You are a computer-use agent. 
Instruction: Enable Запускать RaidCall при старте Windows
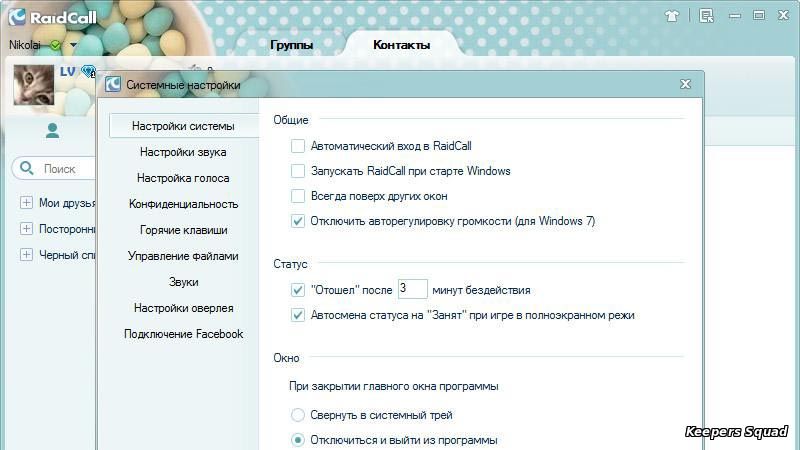pyautogui.click(x=298, y=171)
